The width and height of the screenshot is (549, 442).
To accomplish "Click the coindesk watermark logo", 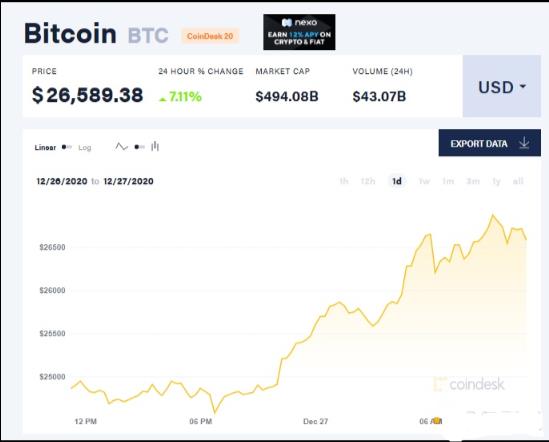I will (x=469, y=384).
